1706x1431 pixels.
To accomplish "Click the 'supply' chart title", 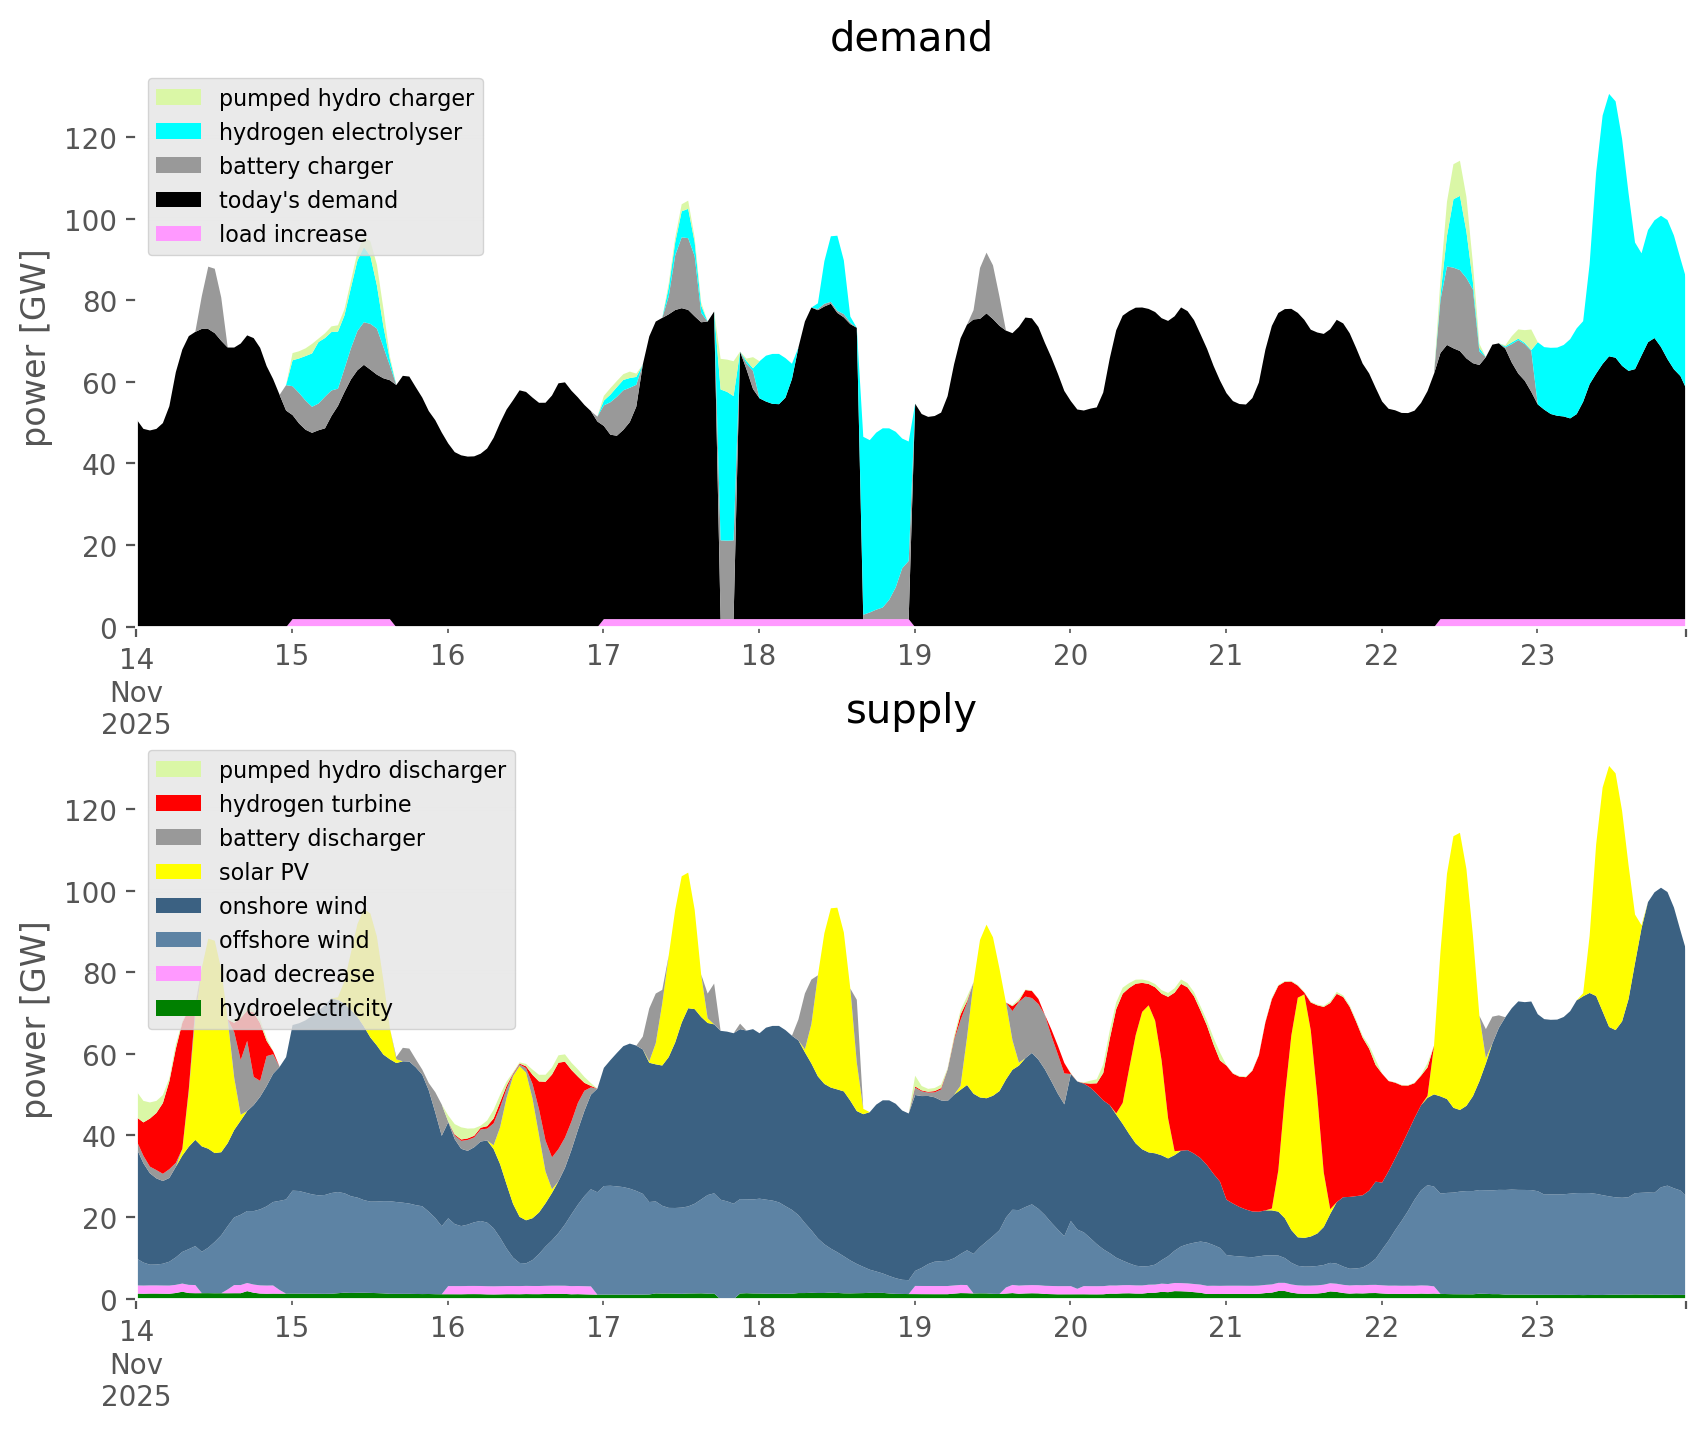I will (x=910, y=710).
